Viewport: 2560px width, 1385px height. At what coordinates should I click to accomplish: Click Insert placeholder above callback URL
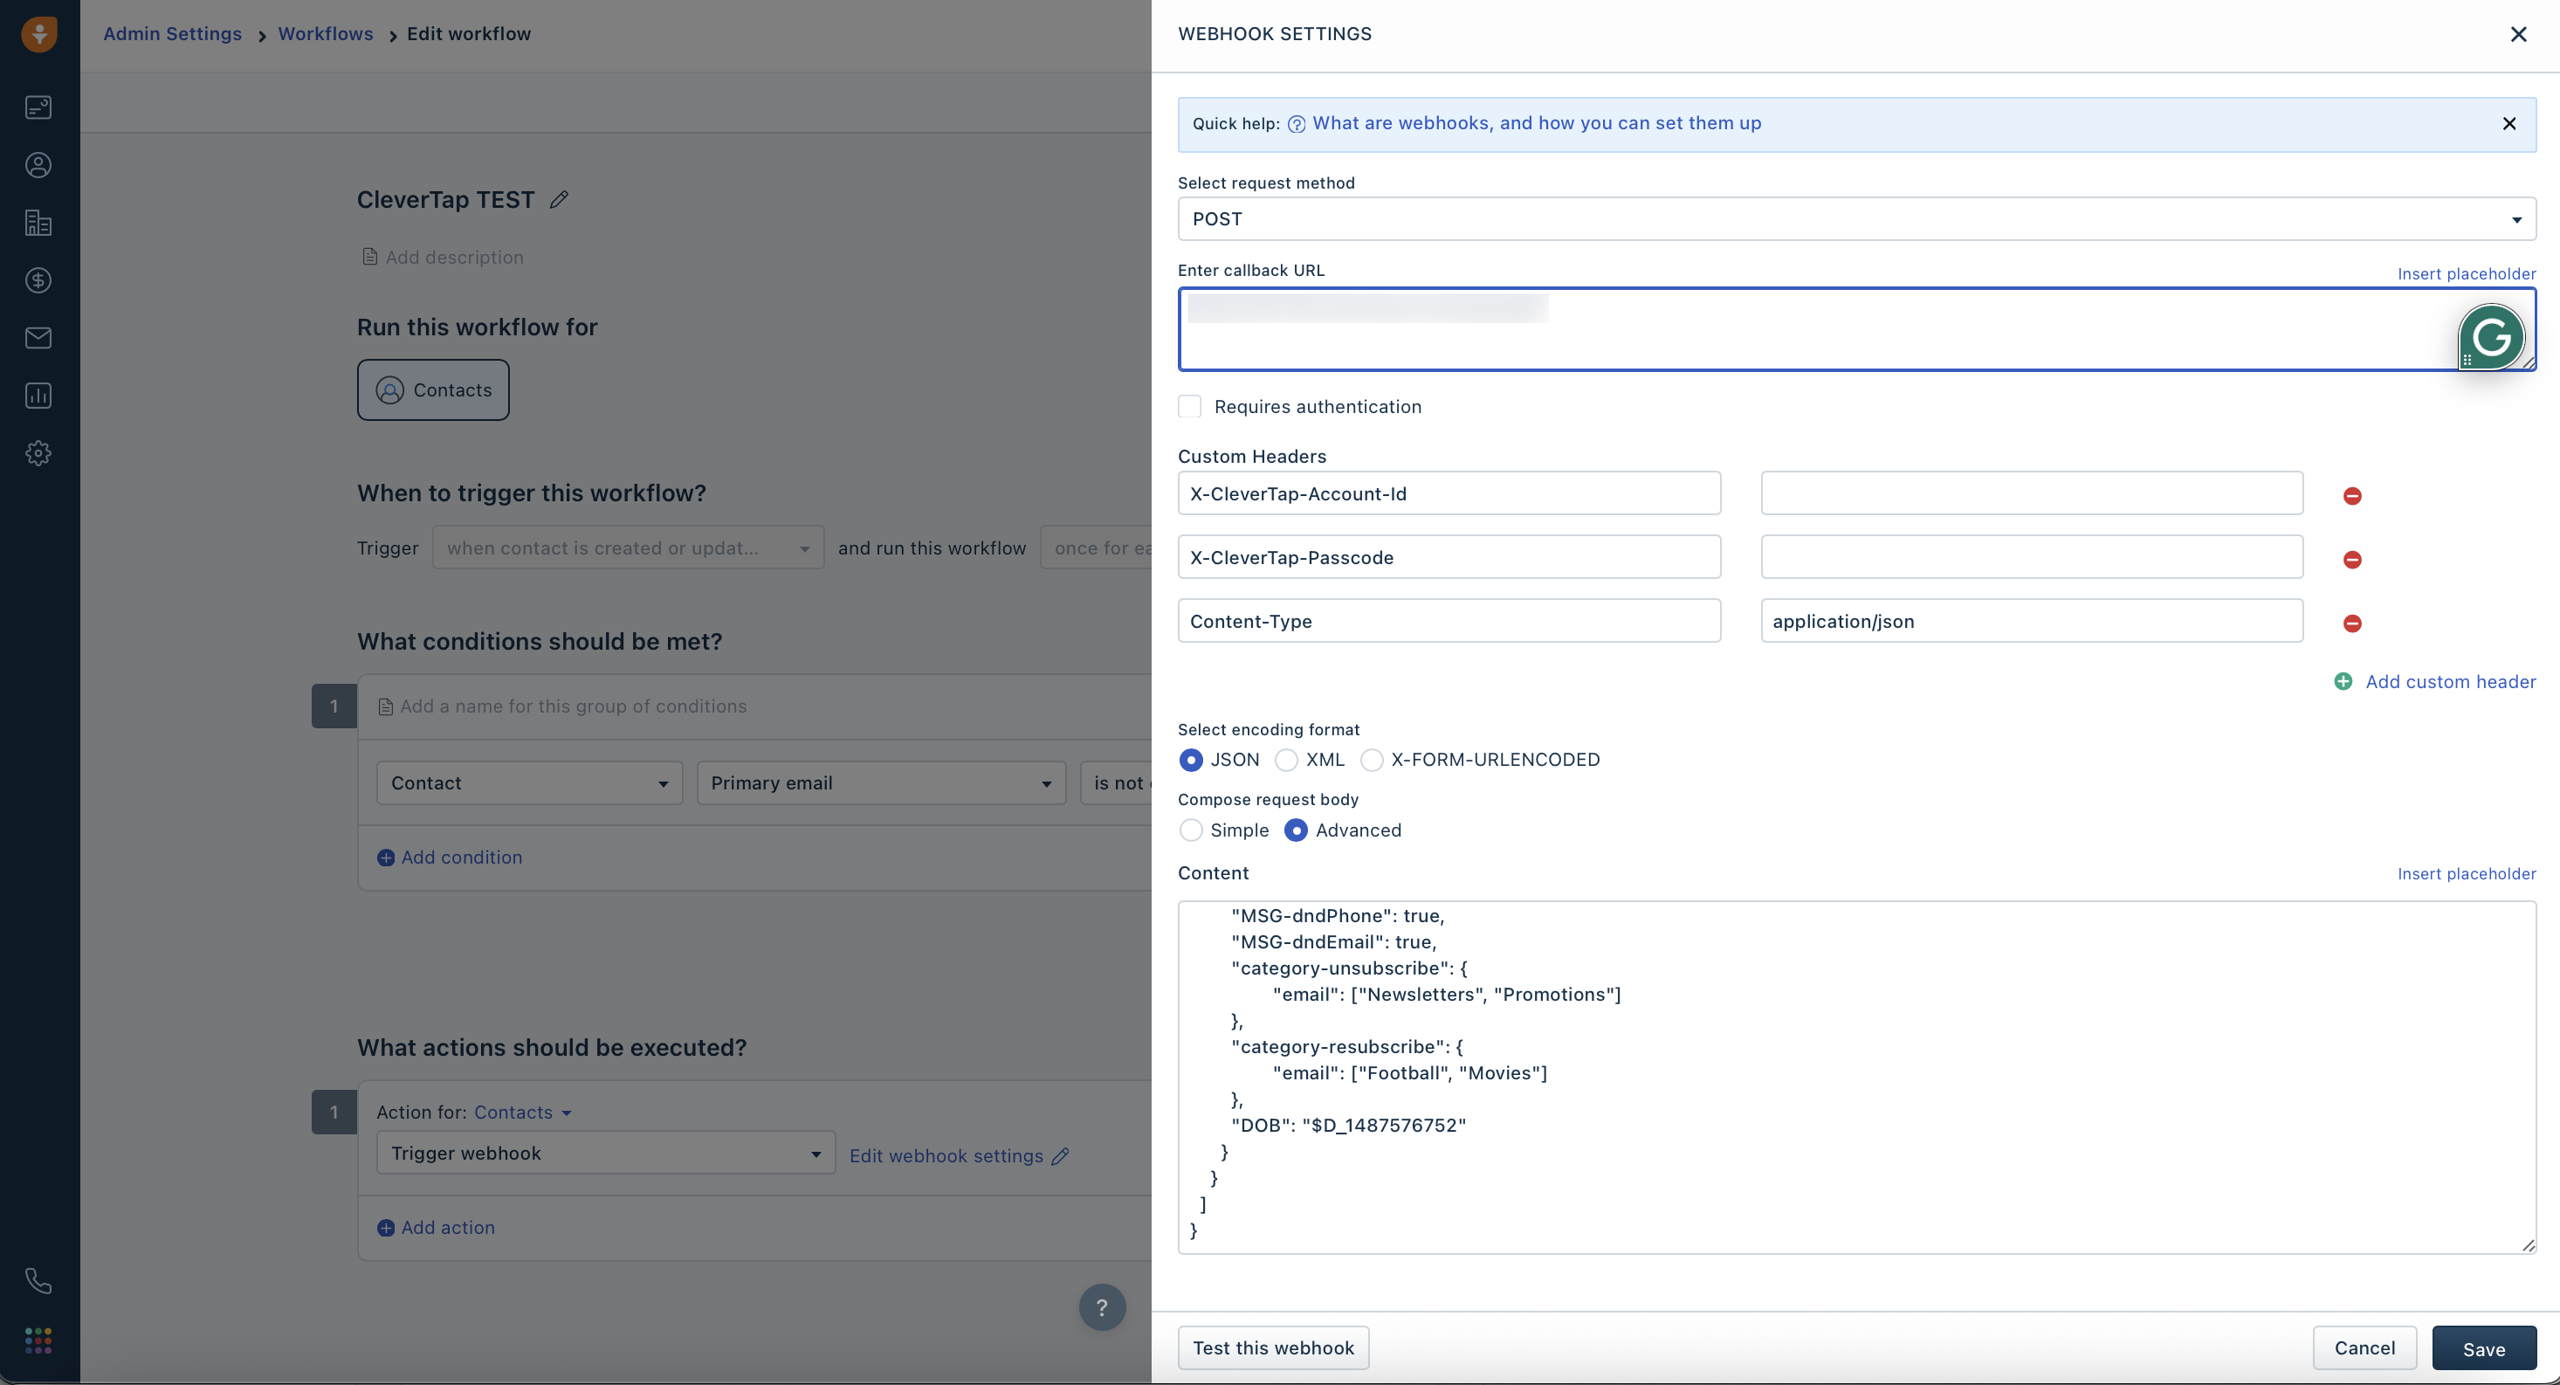[2466, 274]
